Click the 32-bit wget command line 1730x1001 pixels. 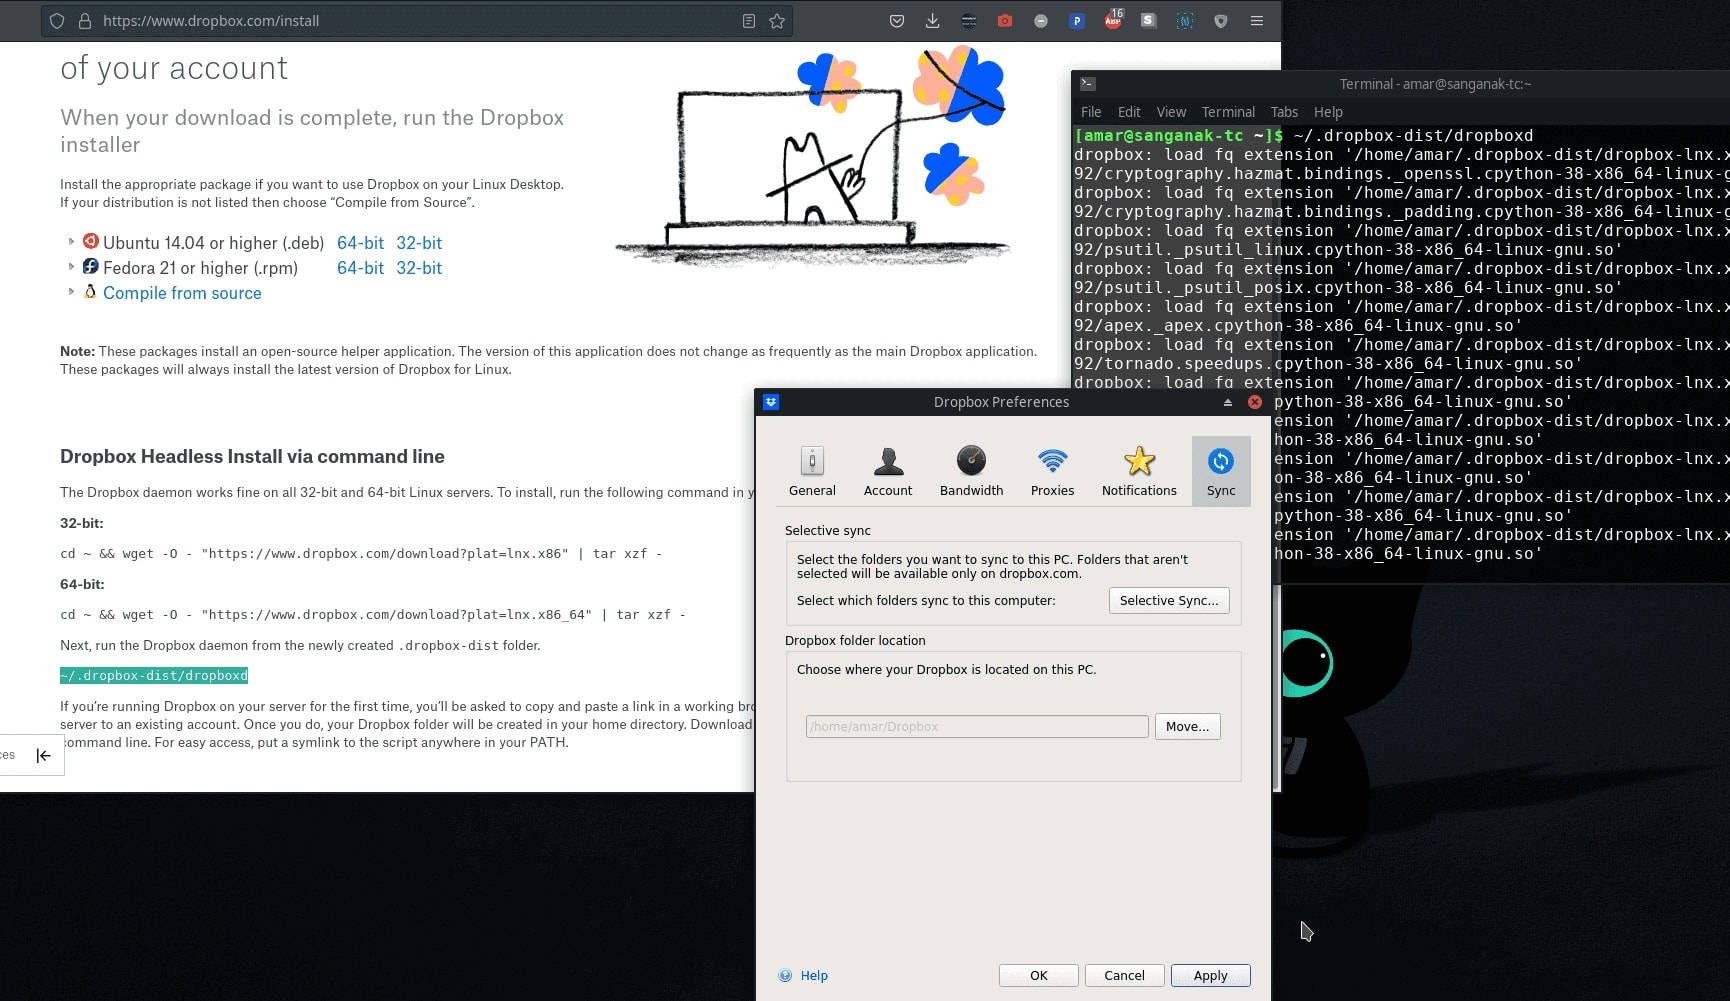[x=361, y=553]
